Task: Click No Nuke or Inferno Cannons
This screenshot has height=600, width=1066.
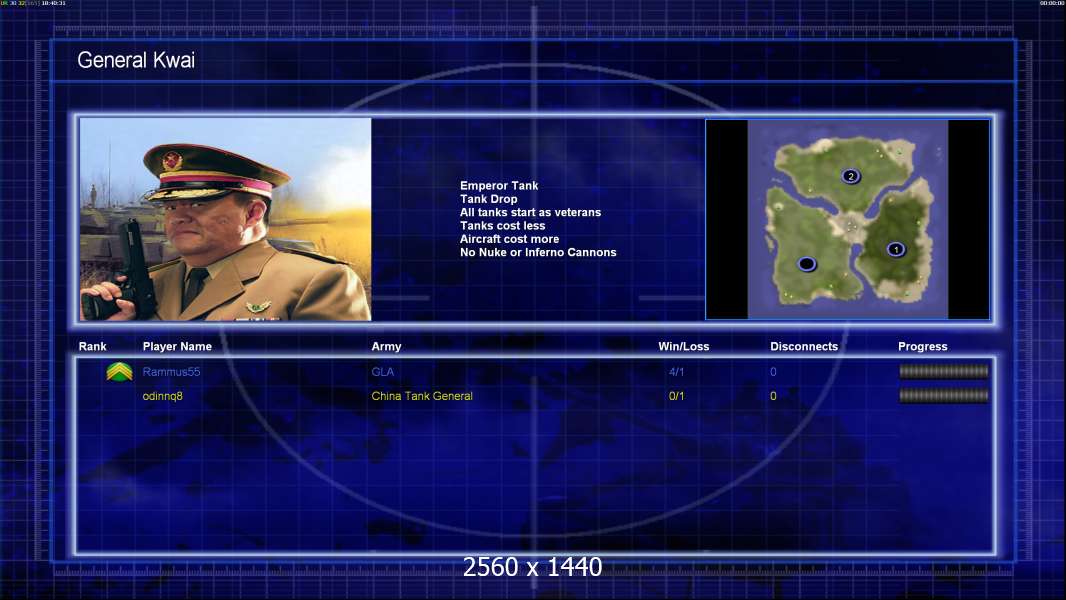Action: click(x=538, y=252)
